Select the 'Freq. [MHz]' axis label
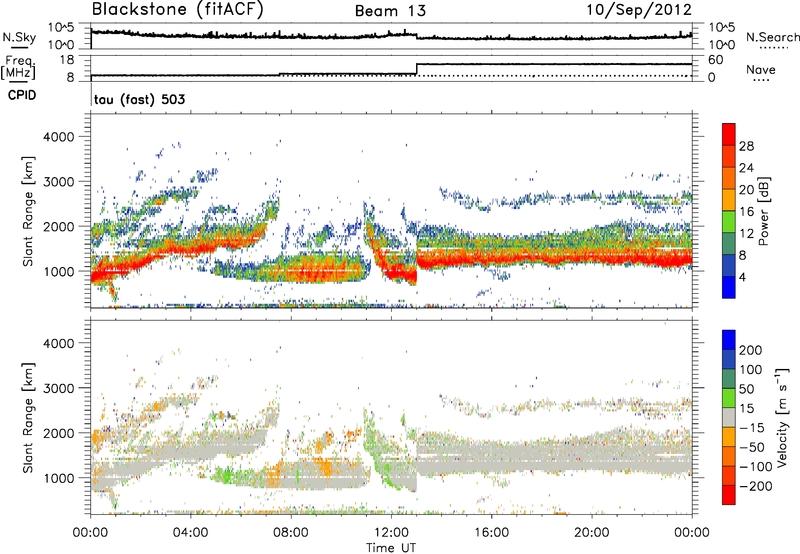 18,68
